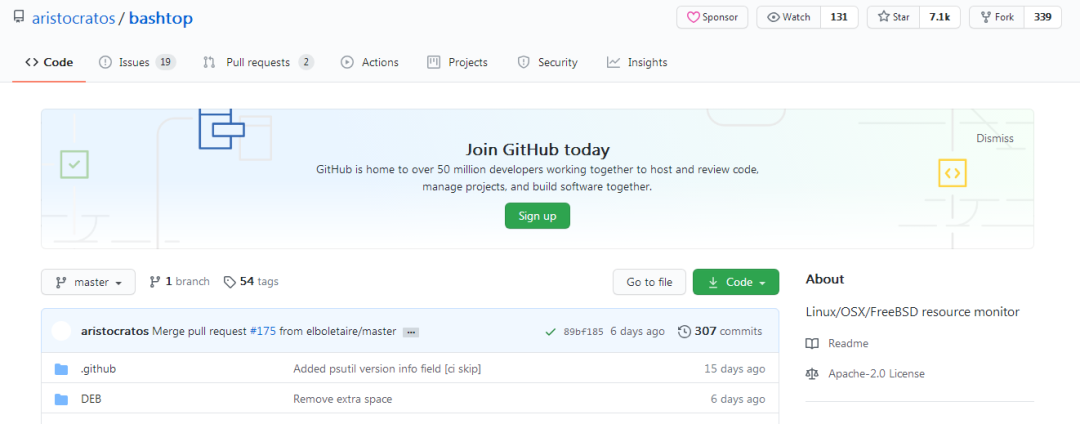The image size is (1080, 424).
Task: Open the DEB folder
Action: point(92,399)
